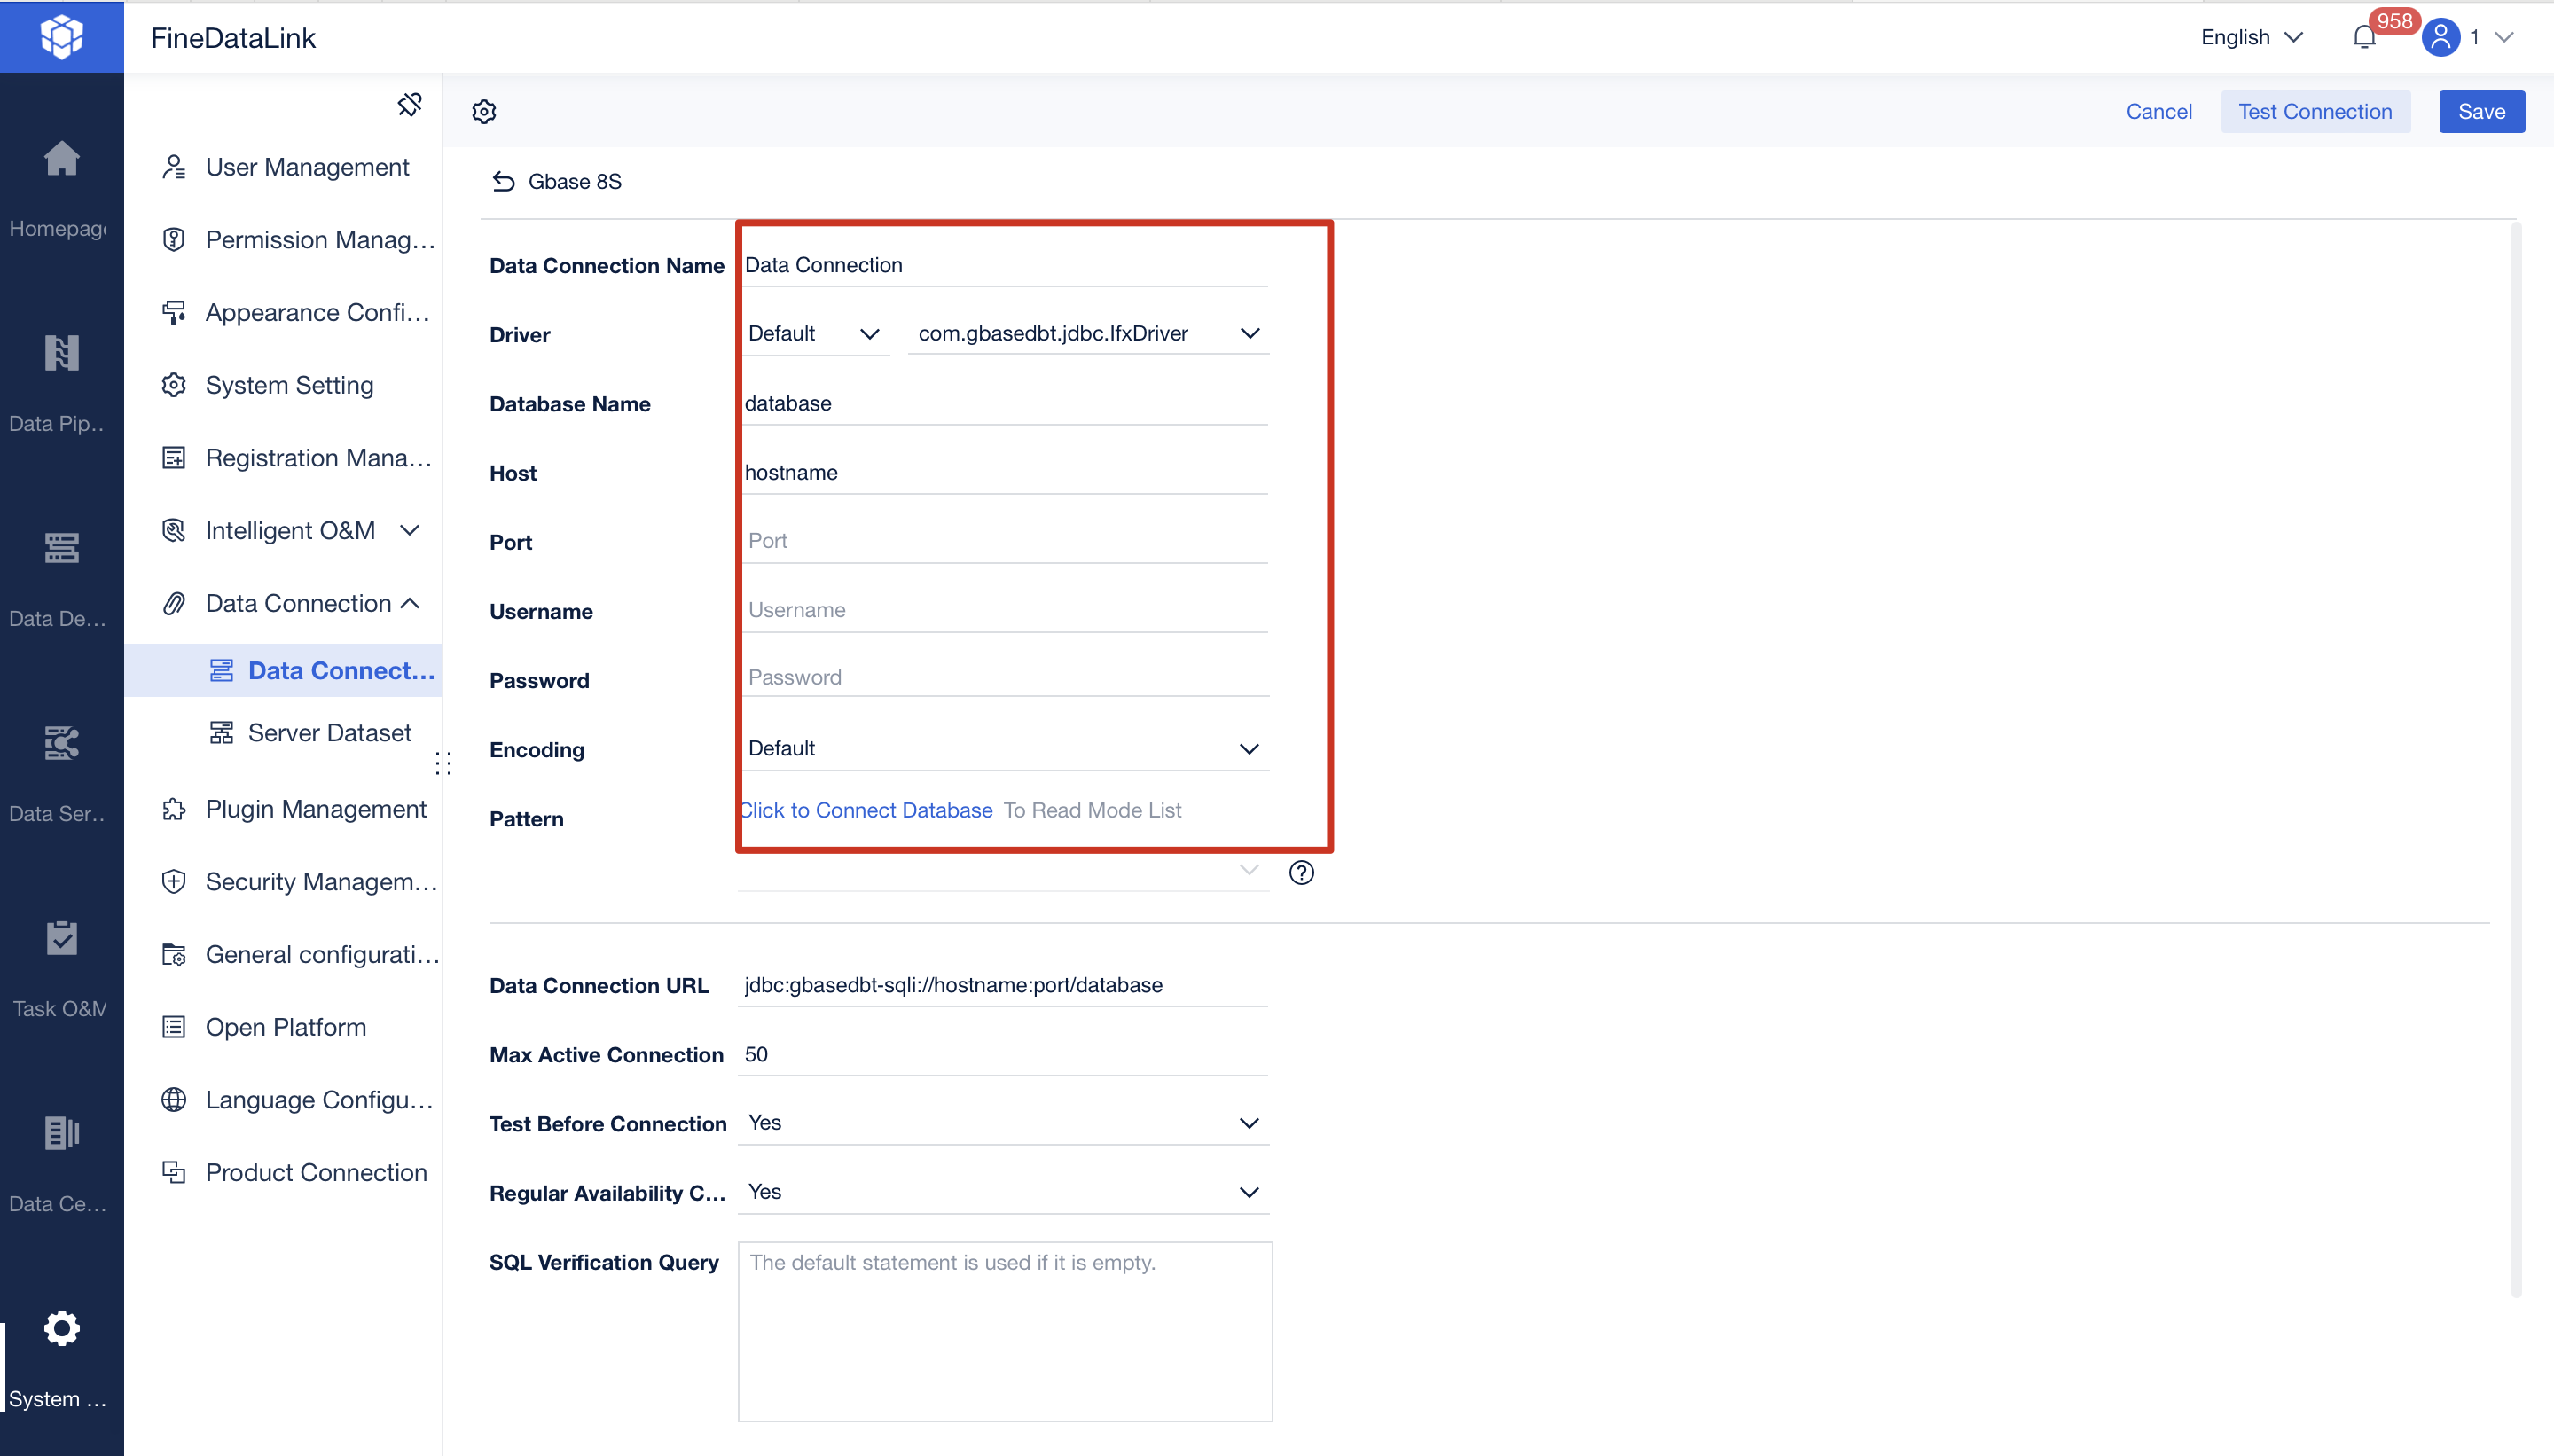The height and width of the screenshot is (1456, 2554).
Task: Expand the Encoding dropdown
Action: pyautogui.click(x=1248, y=748)
